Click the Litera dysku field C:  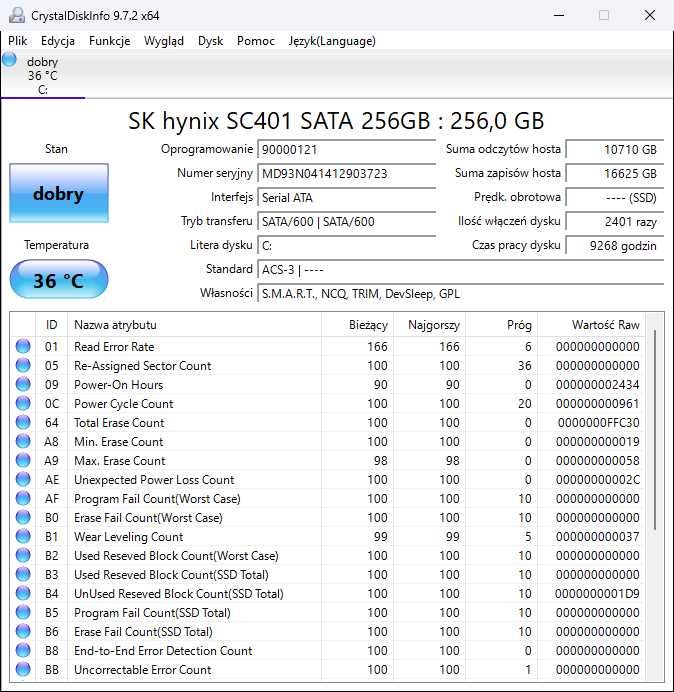point(346,245)
